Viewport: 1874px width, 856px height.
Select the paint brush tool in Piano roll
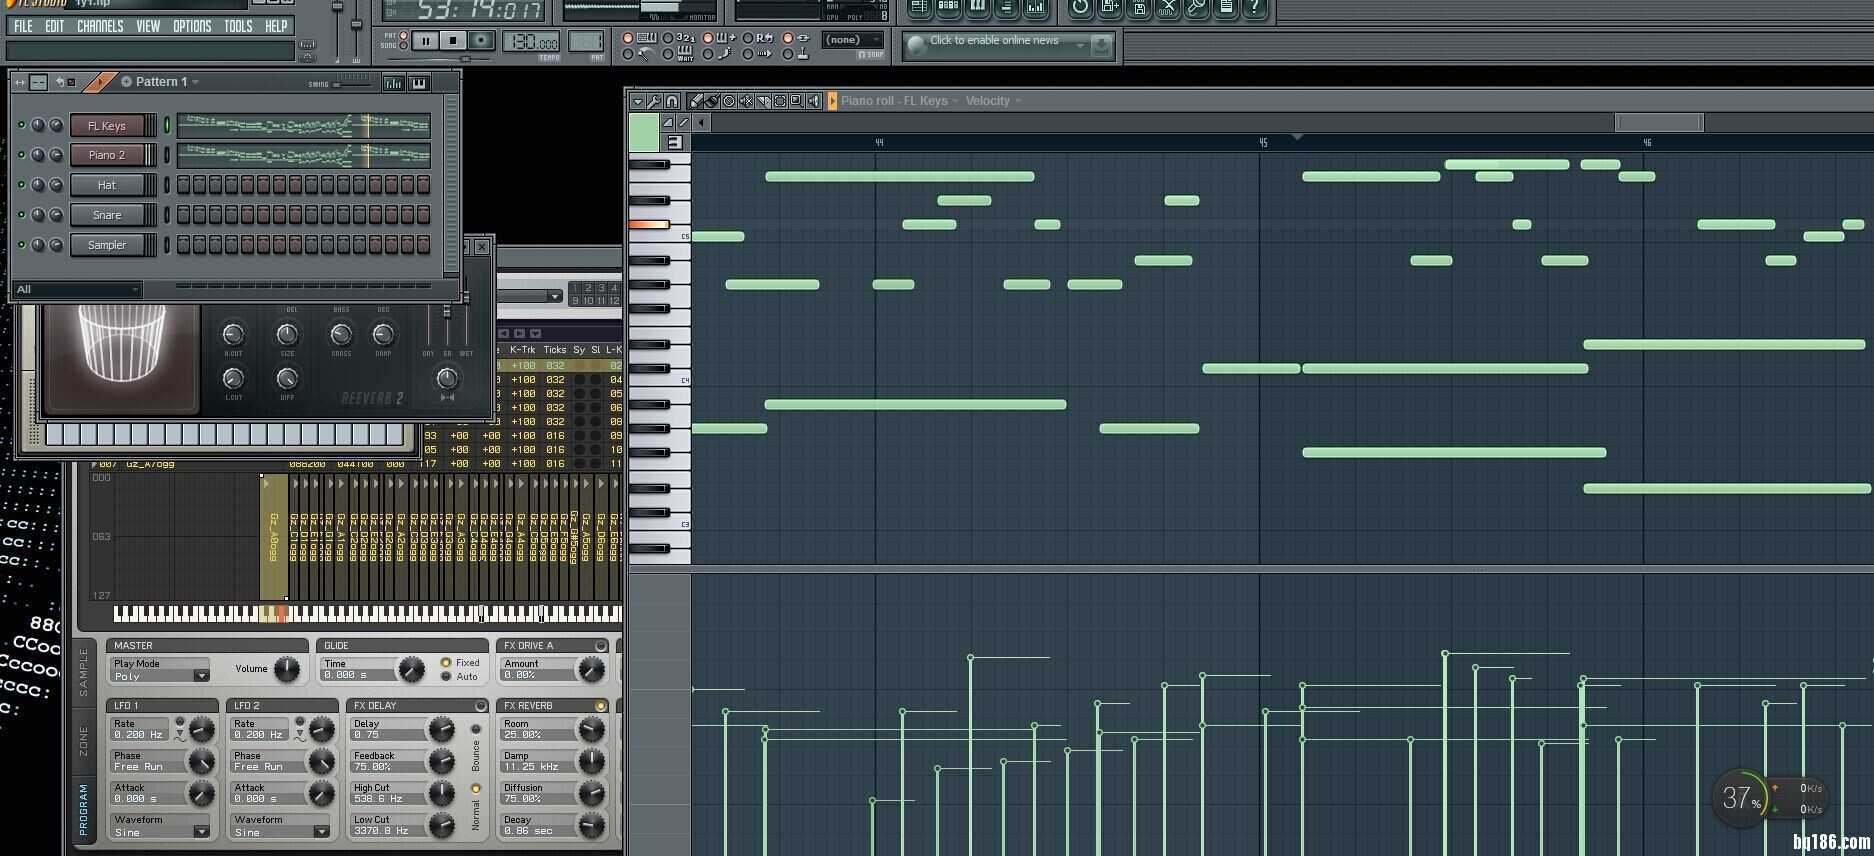click(x=712, y=101)
